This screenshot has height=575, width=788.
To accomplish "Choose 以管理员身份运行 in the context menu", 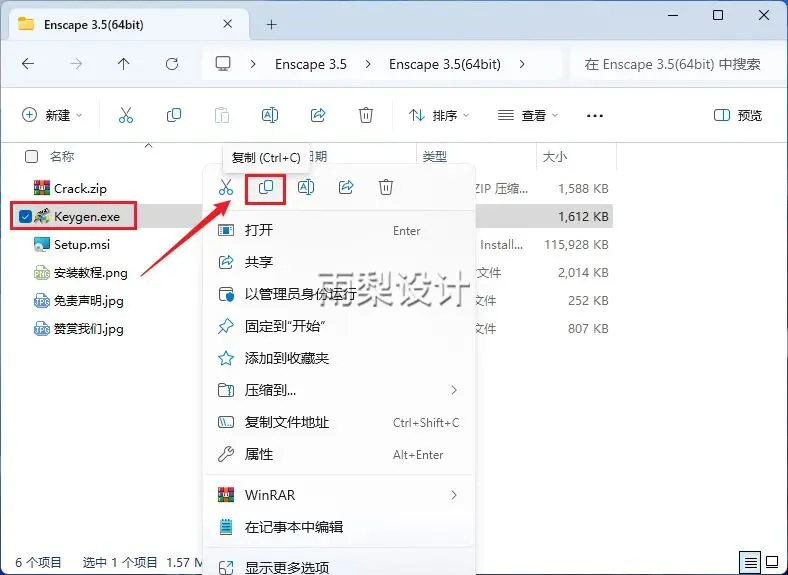I will (x=339, y=294).
